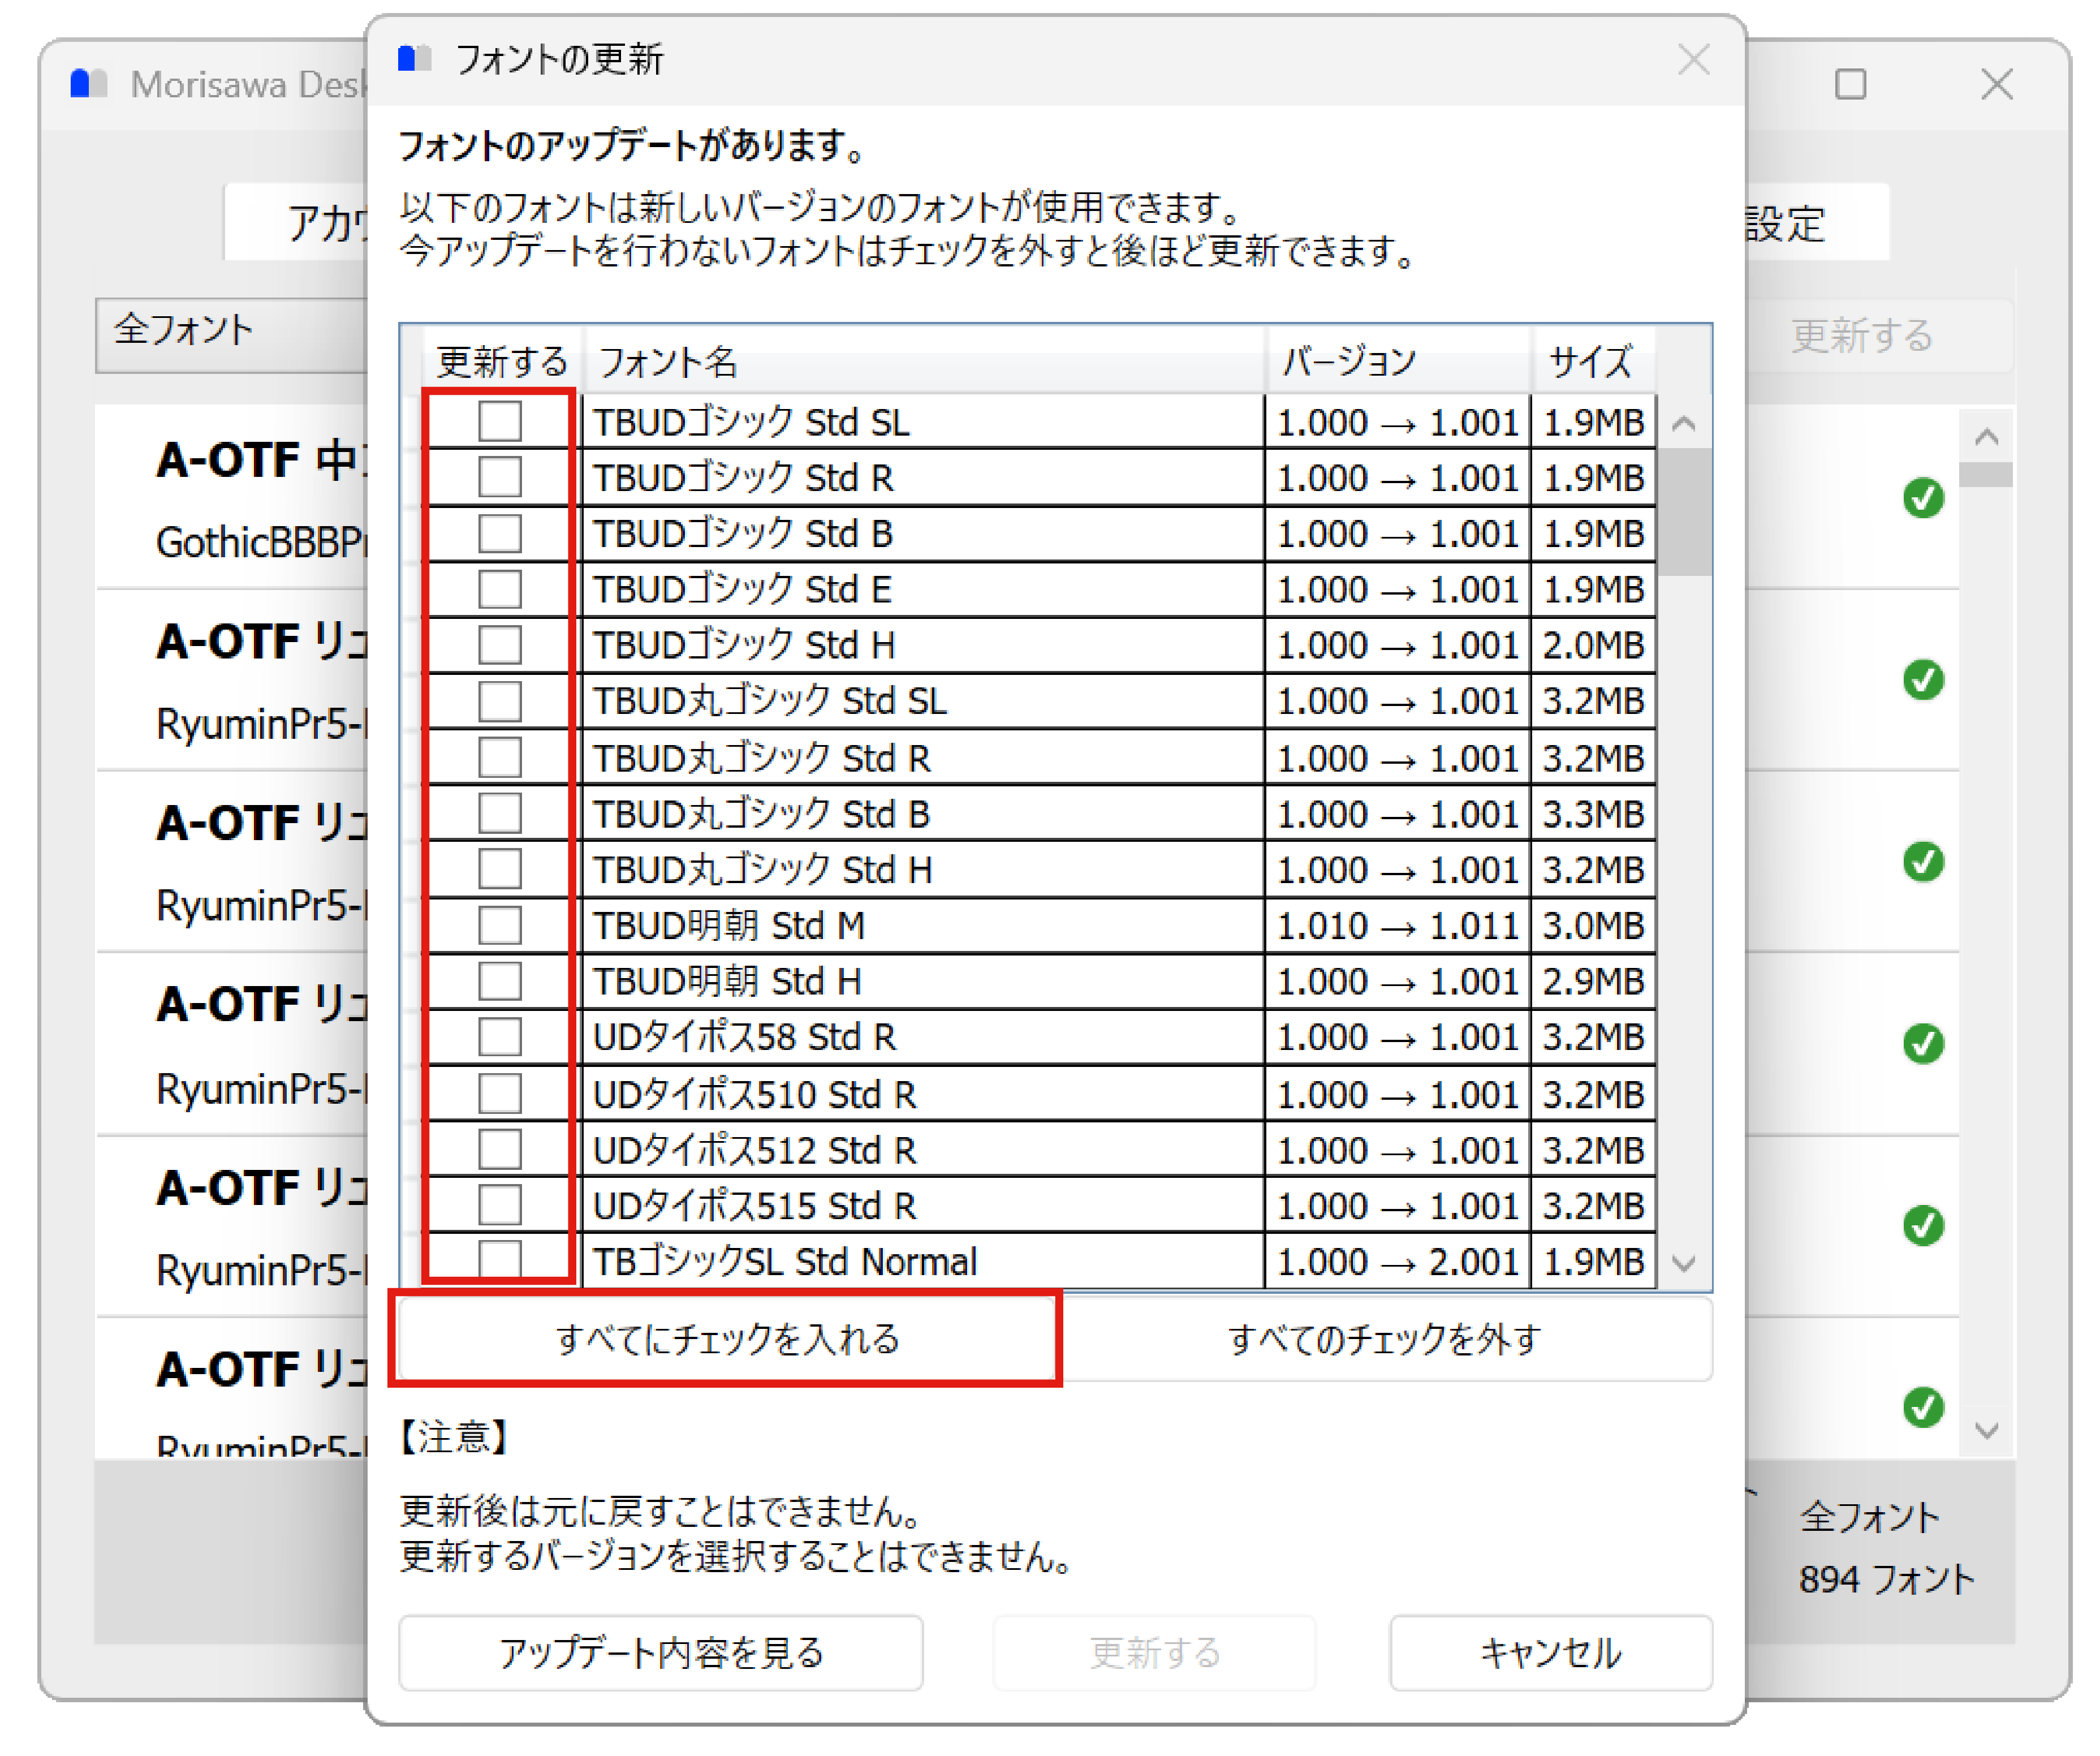Click the font list scrollbar thumb
The image size is (2100, 1756).
point(1685,512)
